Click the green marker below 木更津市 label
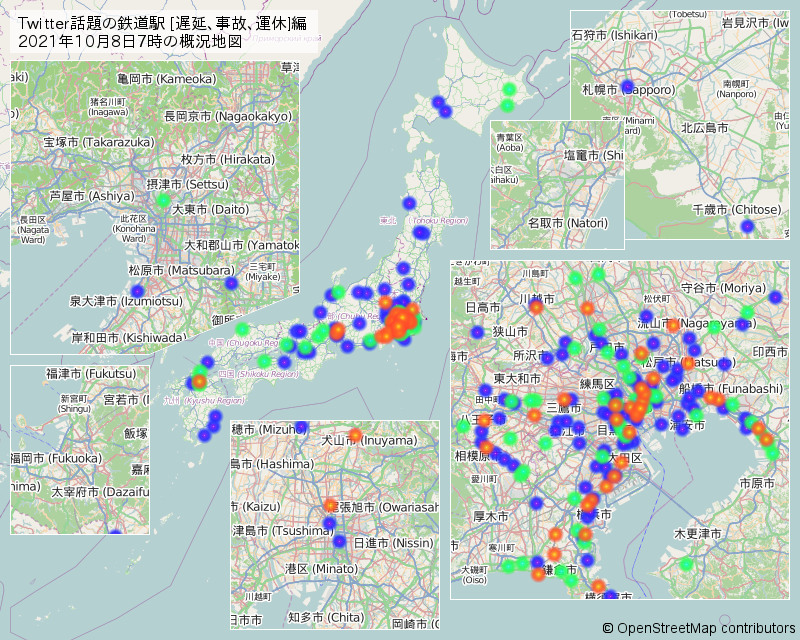The width and height of the screenshot is (800, 640). (686, 564)
